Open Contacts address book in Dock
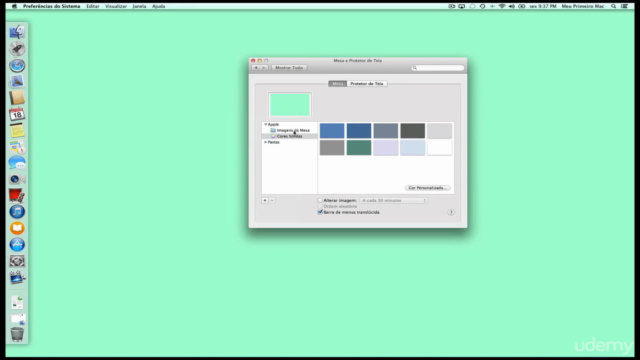Image resolution: width=640 pixels, height=360 pixels. coord(17,98)
